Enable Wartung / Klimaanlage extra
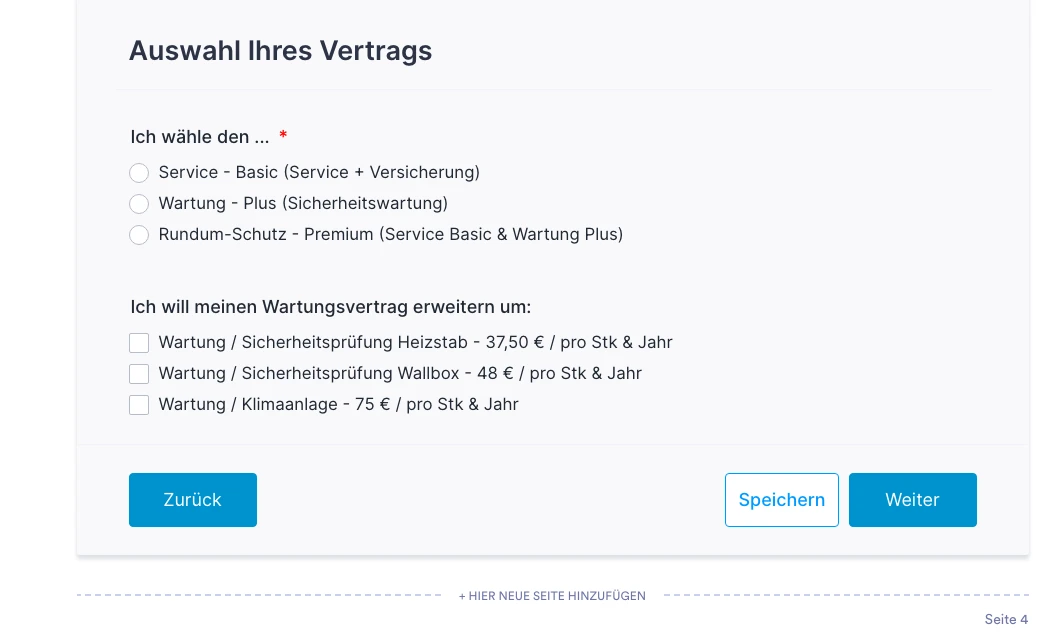 (x=139, y=405)
